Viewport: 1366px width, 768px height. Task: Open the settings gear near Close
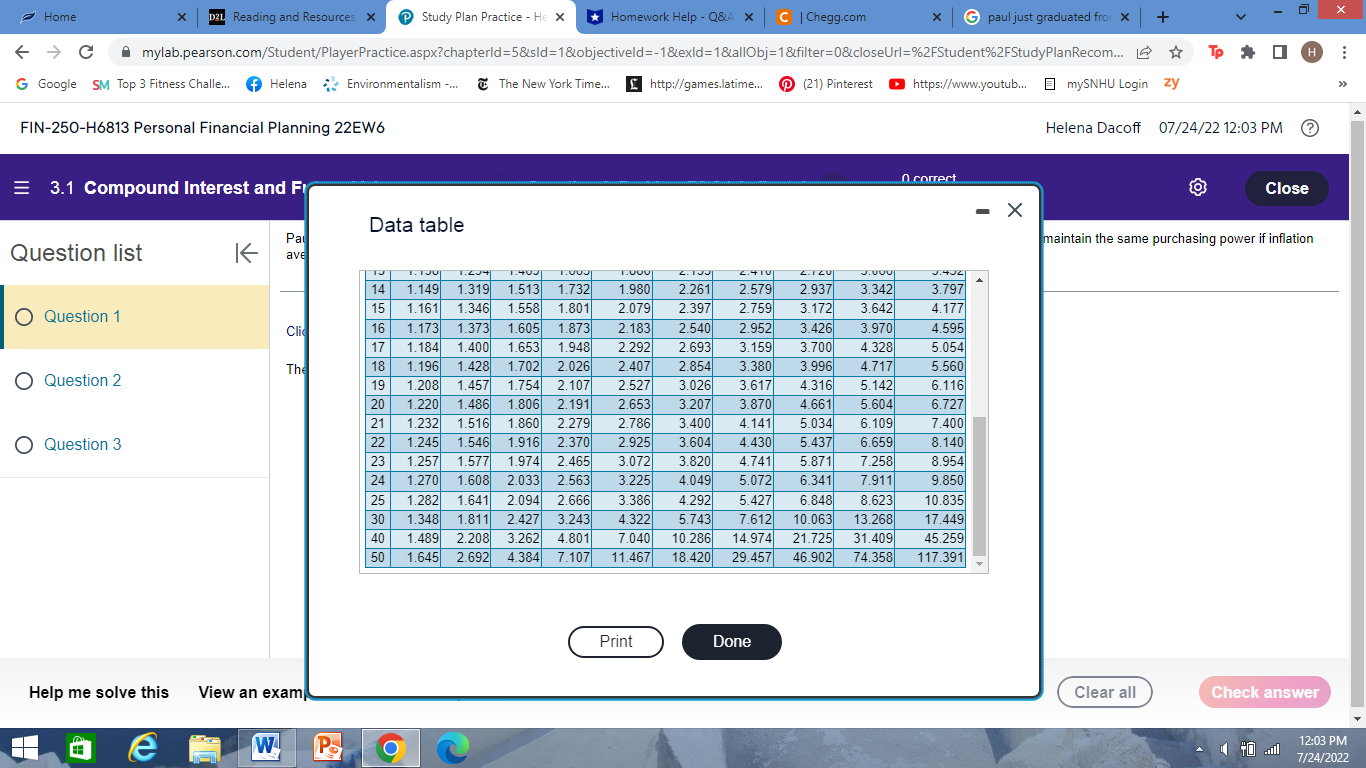click(x=1197, y=188)
